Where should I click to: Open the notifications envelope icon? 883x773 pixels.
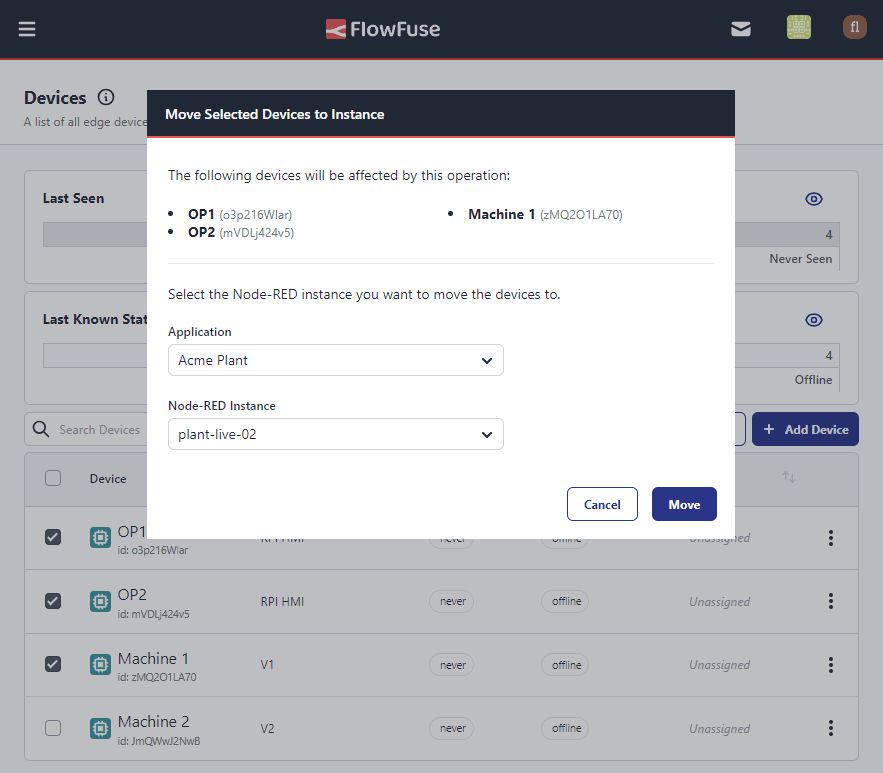[740, 28]
